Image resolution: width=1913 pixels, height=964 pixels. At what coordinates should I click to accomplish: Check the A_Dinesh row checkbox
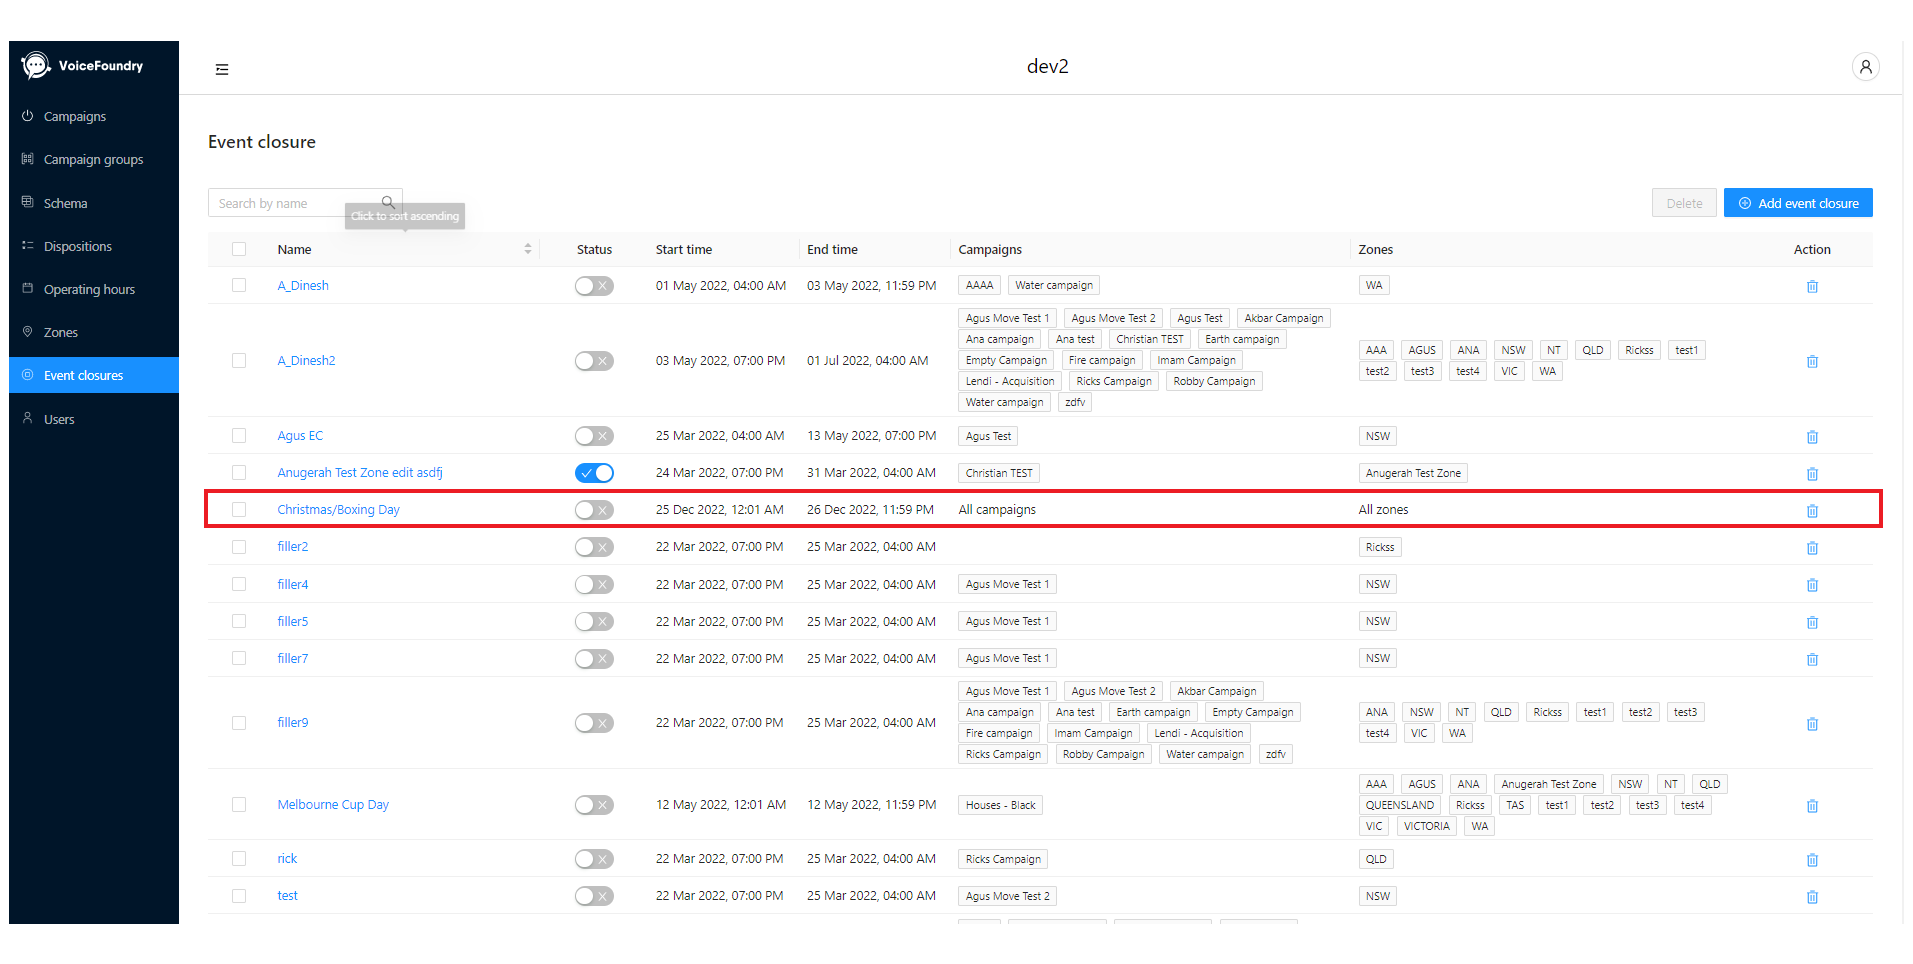pyautogui.click(x=239, y=285)
